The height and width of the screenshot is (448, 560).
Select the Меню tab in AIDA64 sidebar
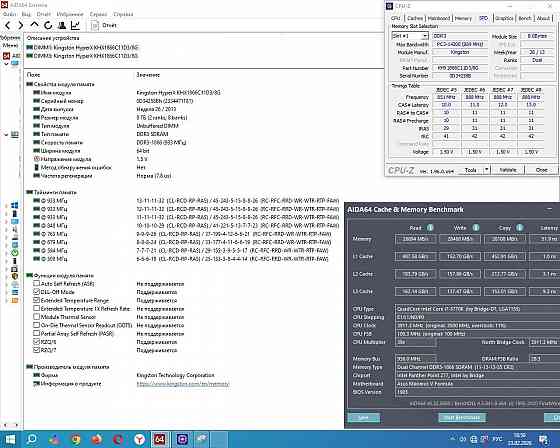click(x=10, y=45)
